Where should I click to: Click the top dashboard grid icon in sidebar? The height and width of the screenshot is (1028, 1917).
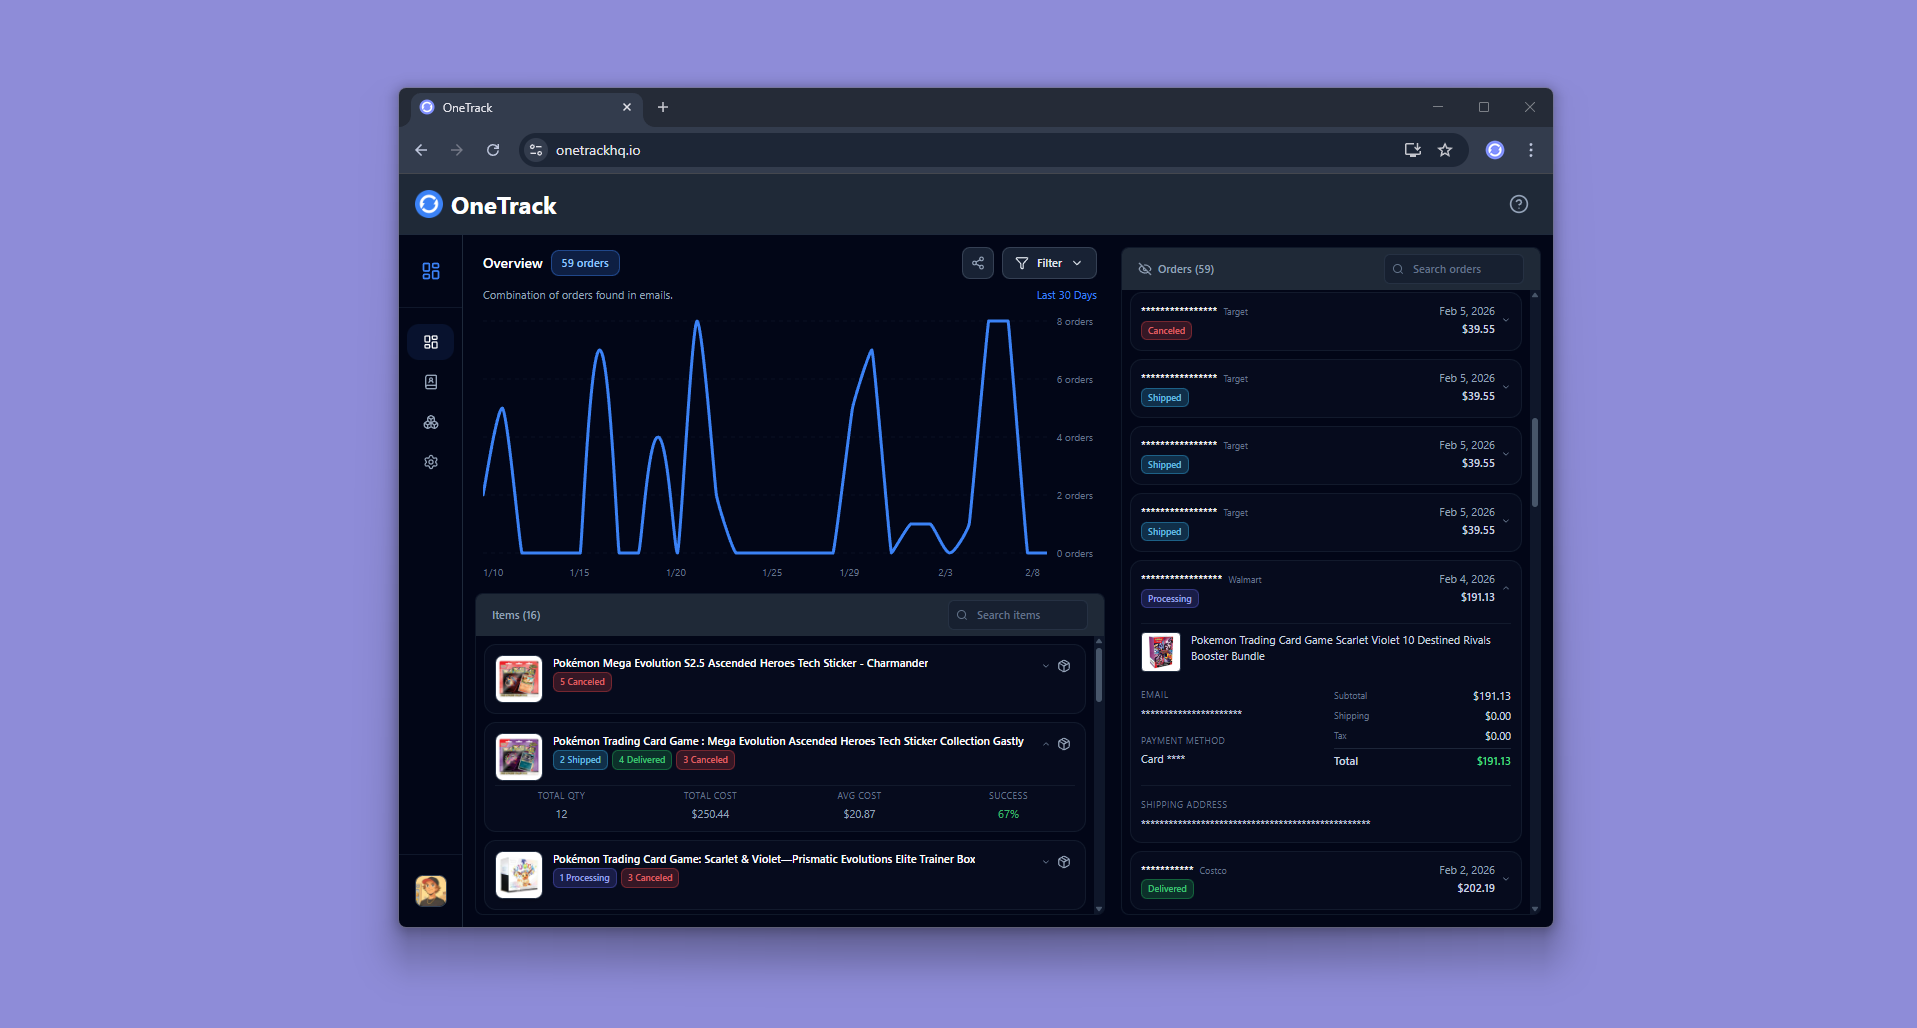431,271
